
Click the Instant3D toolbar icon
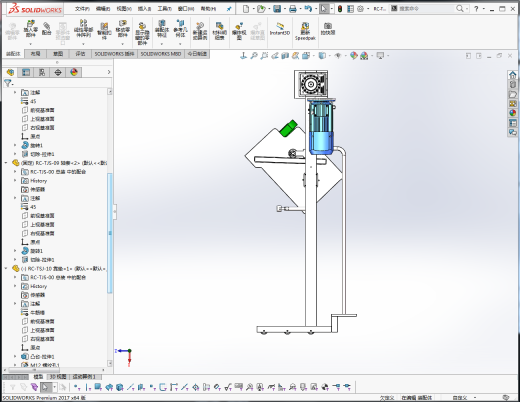280,28
